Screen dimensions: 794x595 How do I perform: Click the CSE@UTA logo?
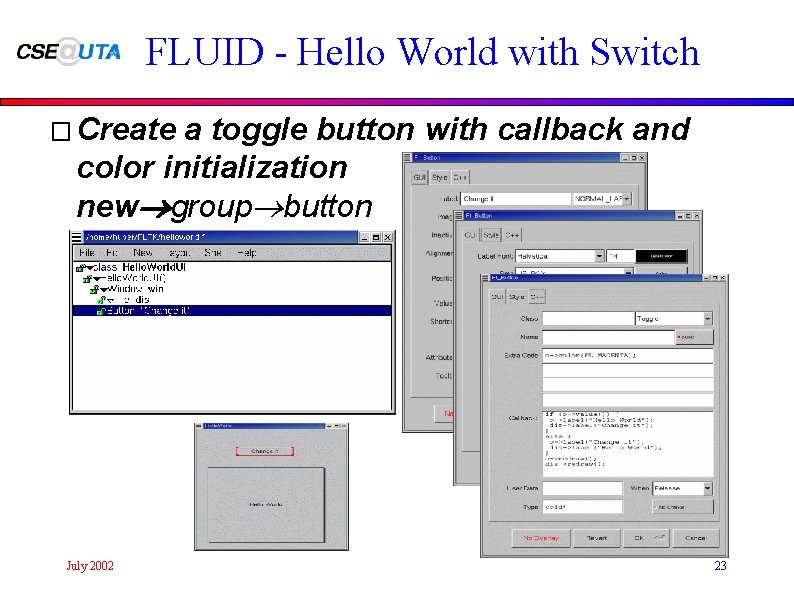pyautogui.click(x=68, y=52)
